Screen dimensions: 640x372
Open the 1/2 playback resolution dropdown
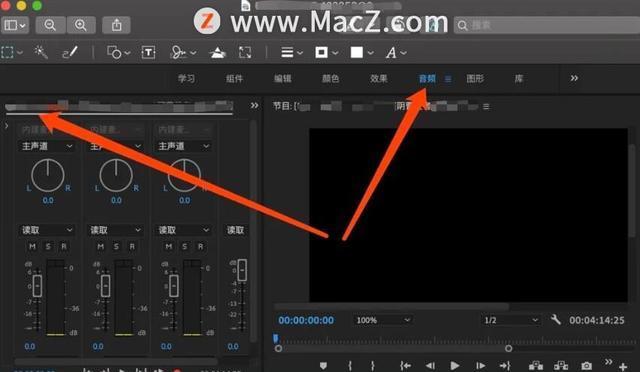511,320
